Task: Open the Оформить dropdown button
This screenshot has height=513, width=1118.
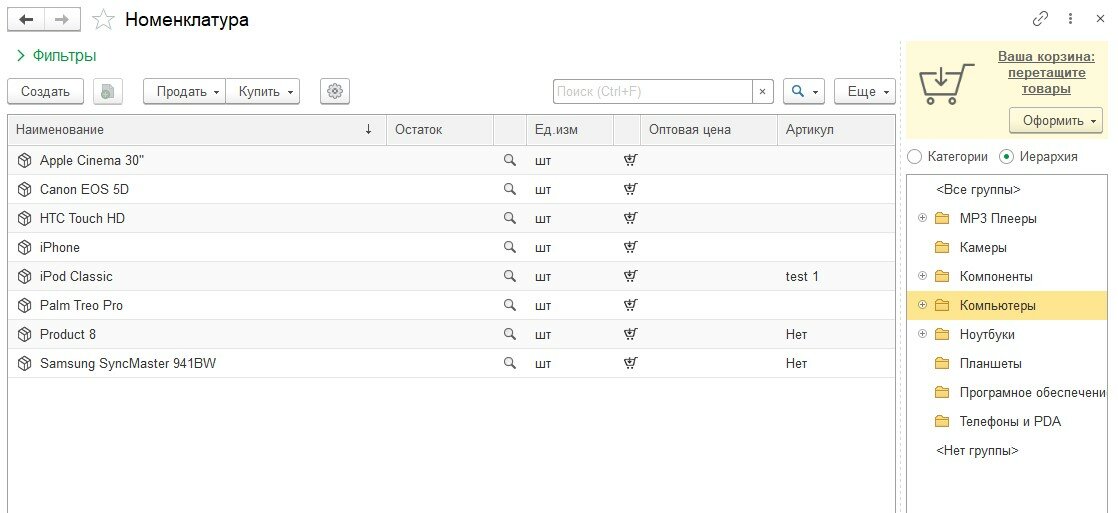Action: (1055, 121)
